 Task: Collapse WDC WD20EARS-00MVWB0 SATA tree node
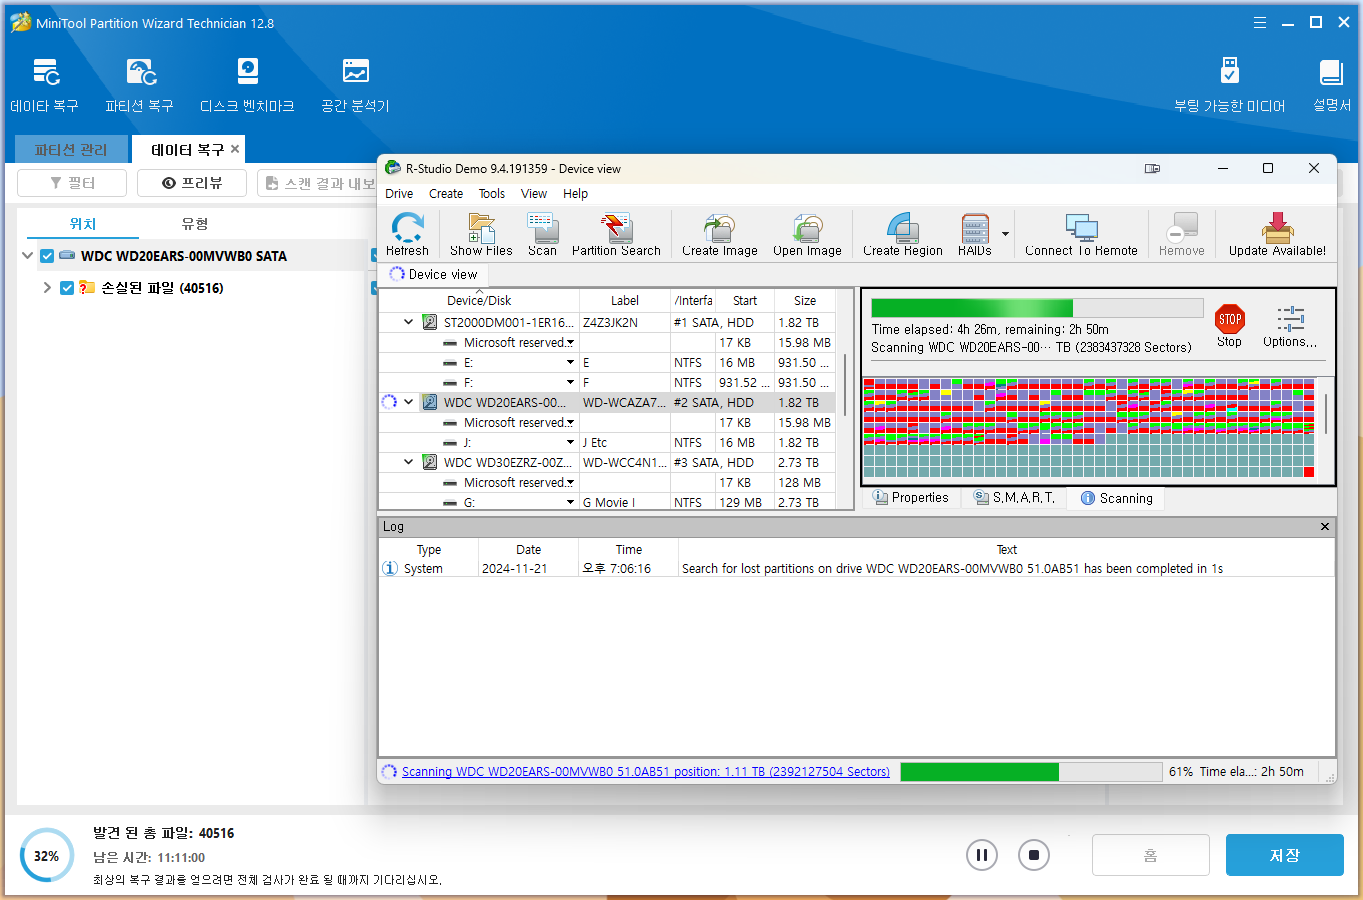click(x=28, y=256)
